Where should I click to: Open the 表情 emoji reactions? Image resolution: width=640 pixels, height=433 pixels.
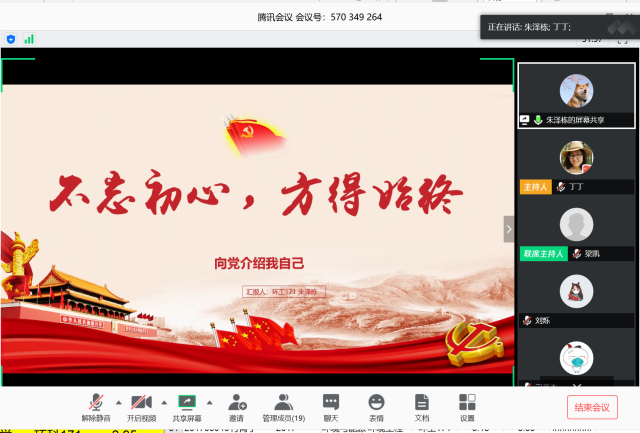point(376,406)
